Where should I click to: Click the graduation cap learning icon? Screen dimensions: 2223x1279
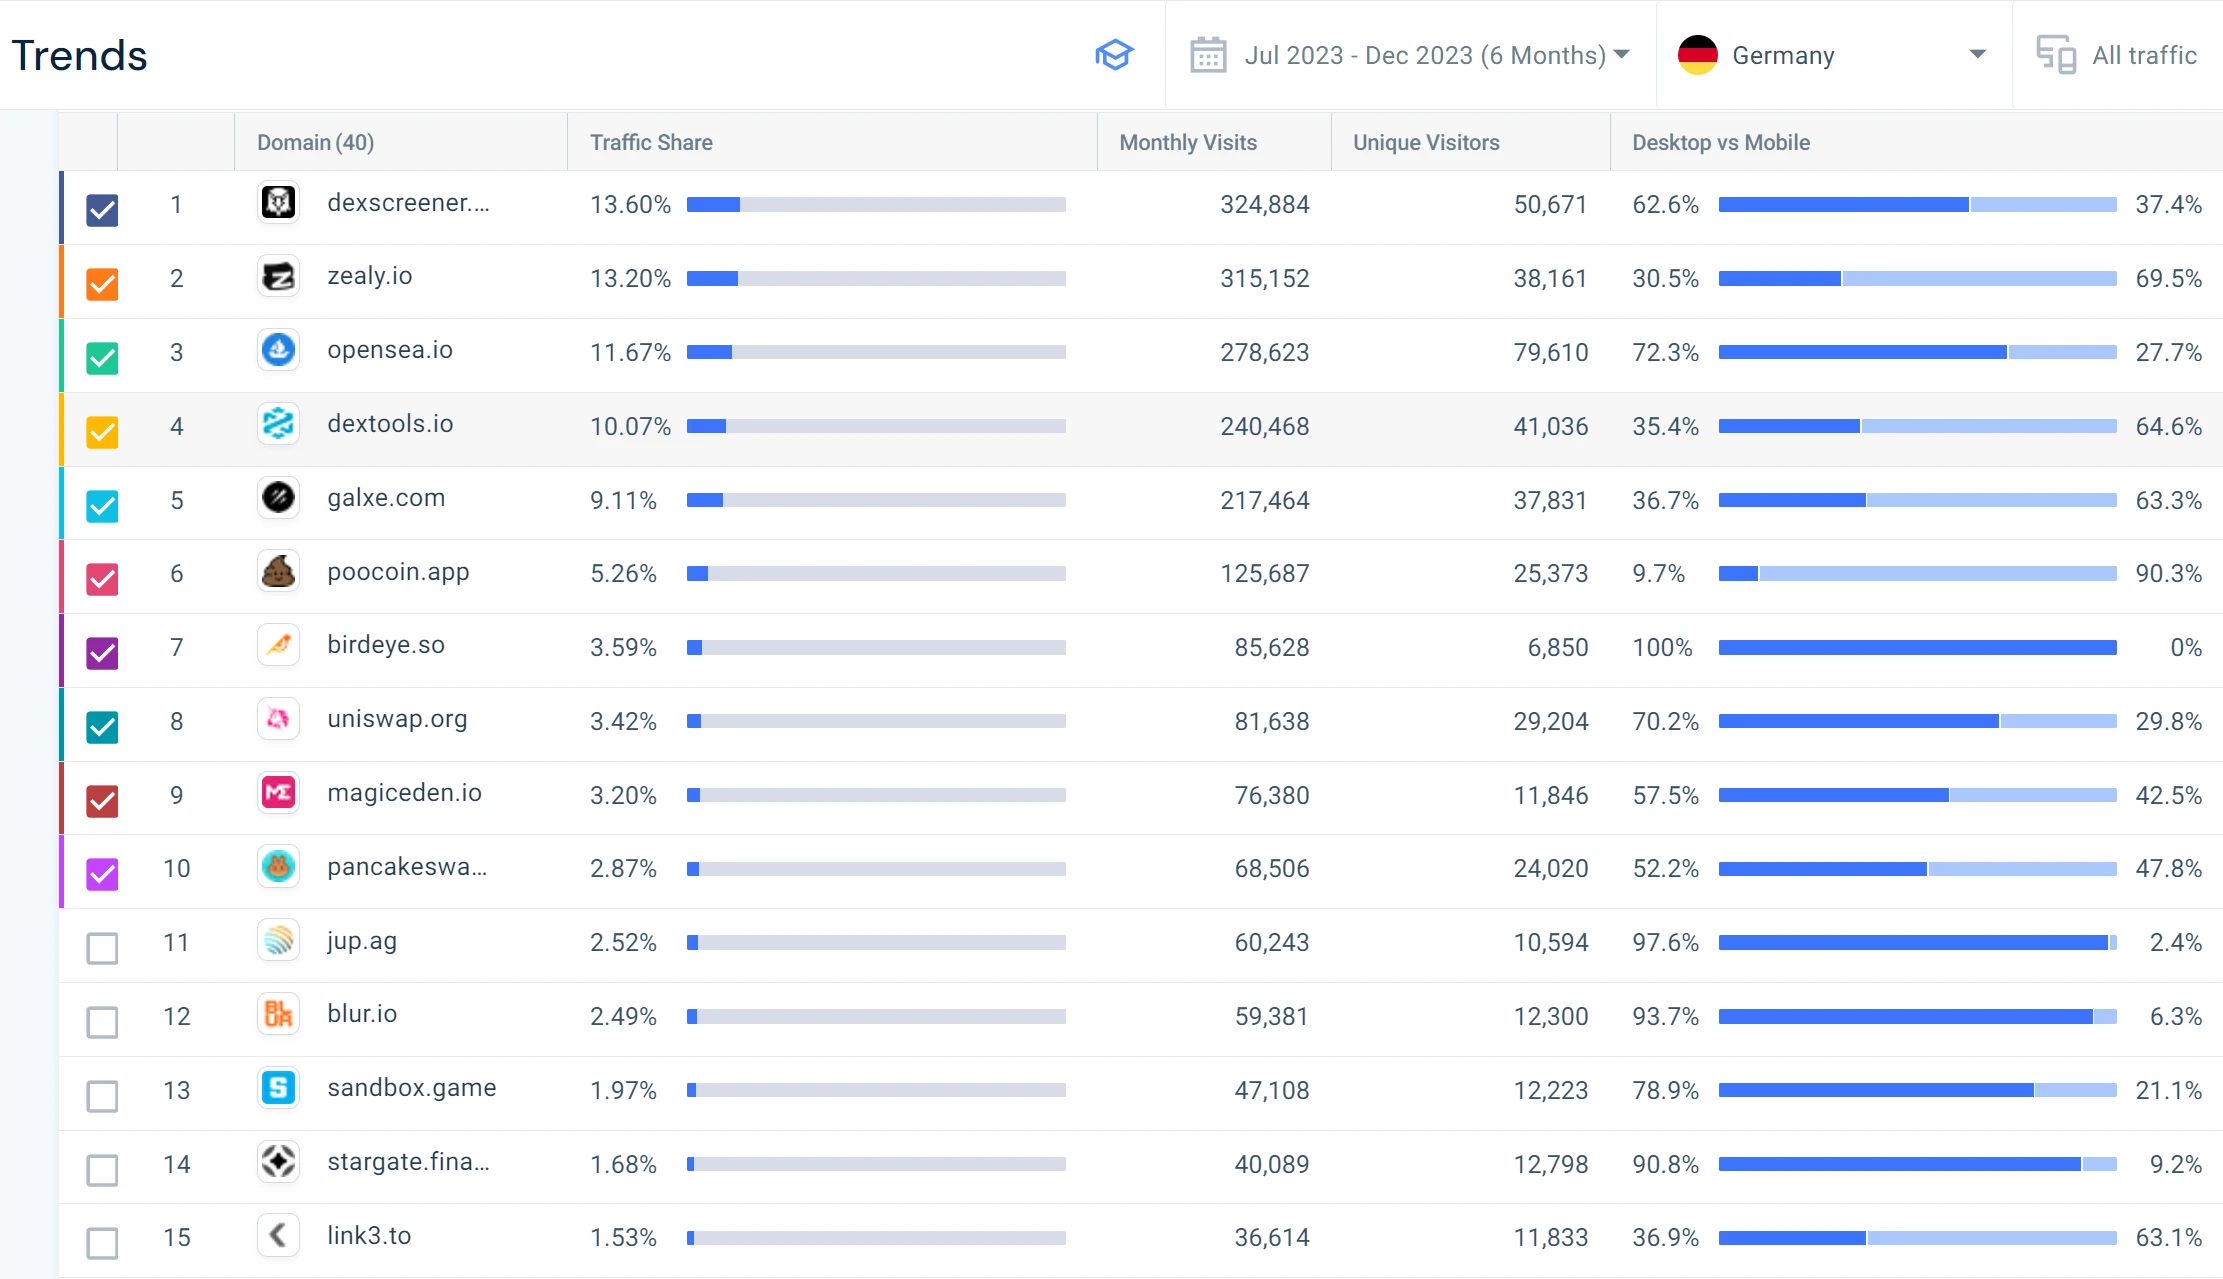click(x=1114, y=55)
